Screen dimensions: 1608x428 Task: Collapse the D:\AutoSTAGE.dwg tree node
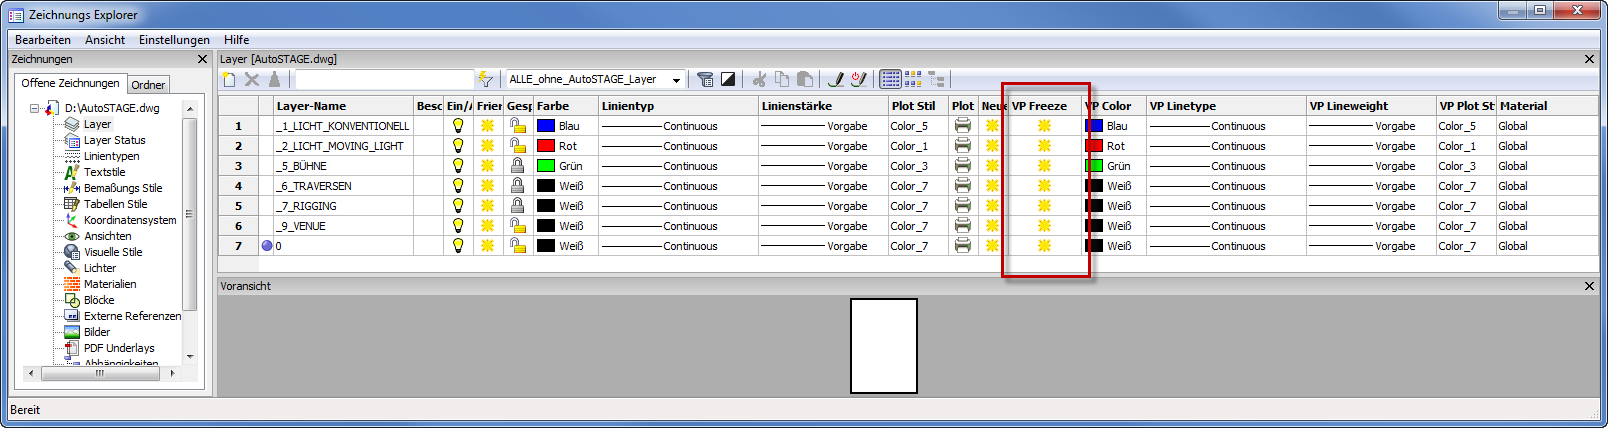tap(35, 108)
